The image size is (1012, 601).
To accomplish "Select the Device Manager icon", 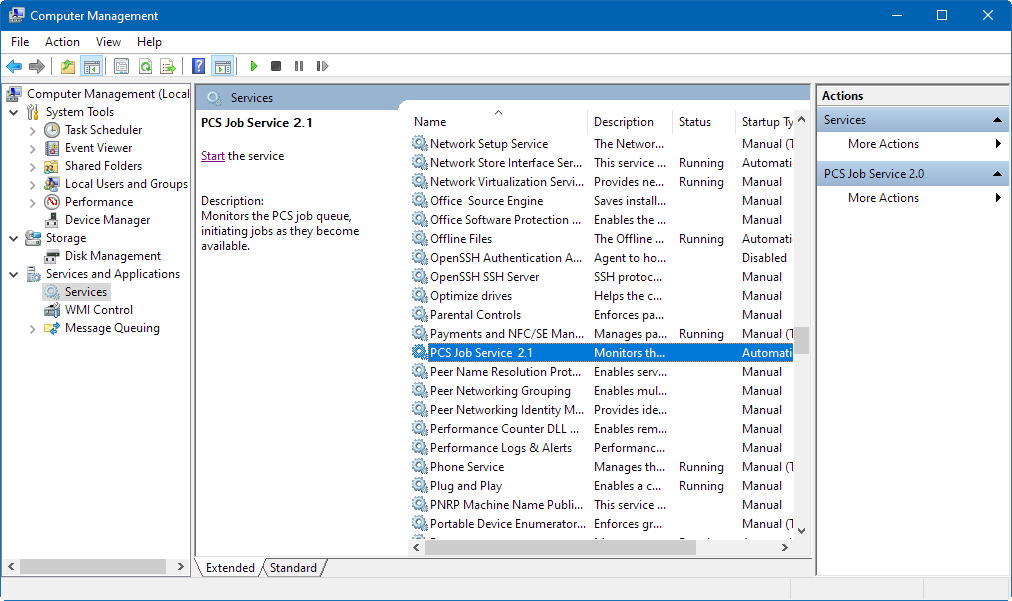I will [x=52, y=220].
